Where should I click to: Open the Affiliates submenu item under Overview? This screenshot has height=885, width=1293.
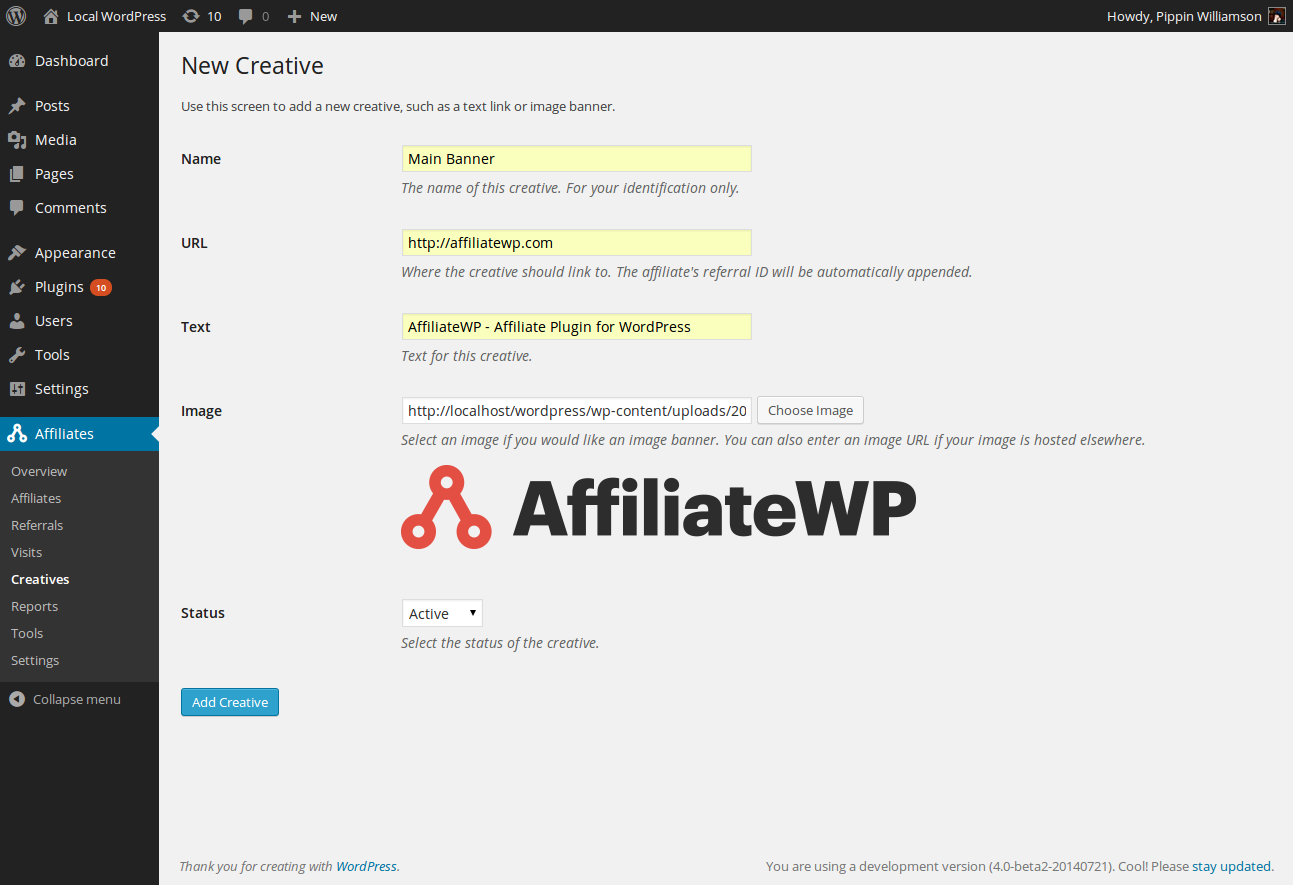pos(36,498)
